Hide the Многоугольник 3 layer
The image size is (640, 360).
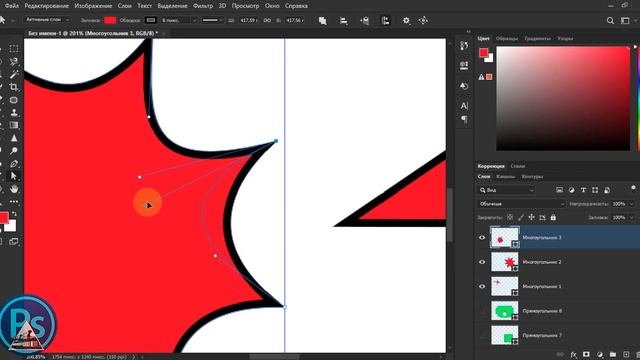coord(482,238)
